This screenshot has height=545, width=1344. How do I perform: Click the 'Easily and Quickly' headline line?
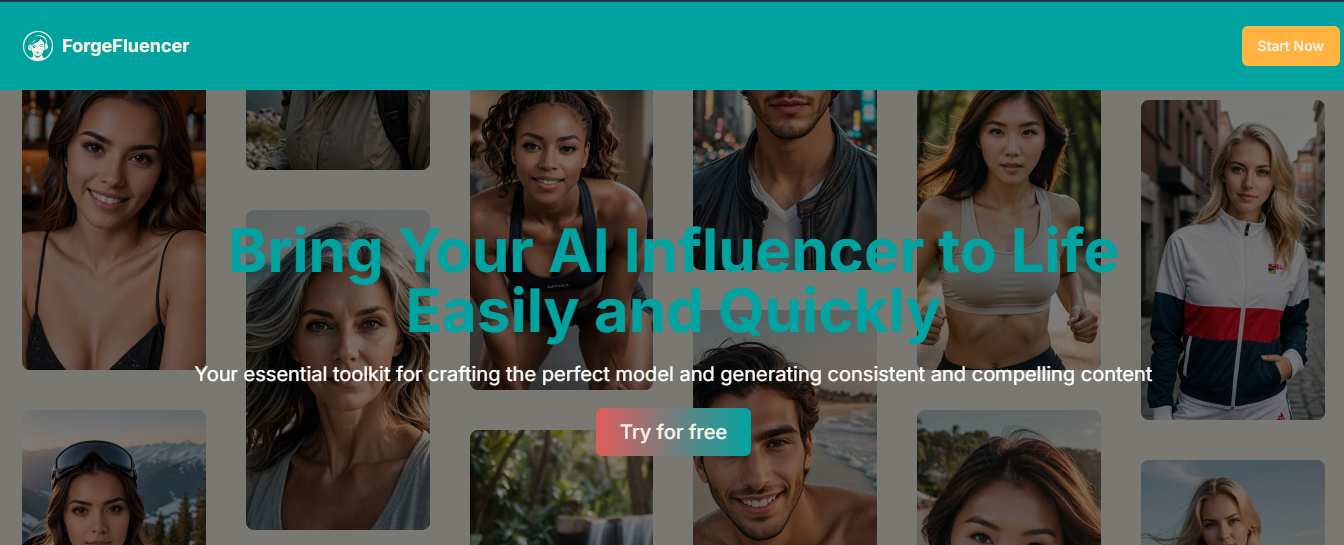click(673, 310)
